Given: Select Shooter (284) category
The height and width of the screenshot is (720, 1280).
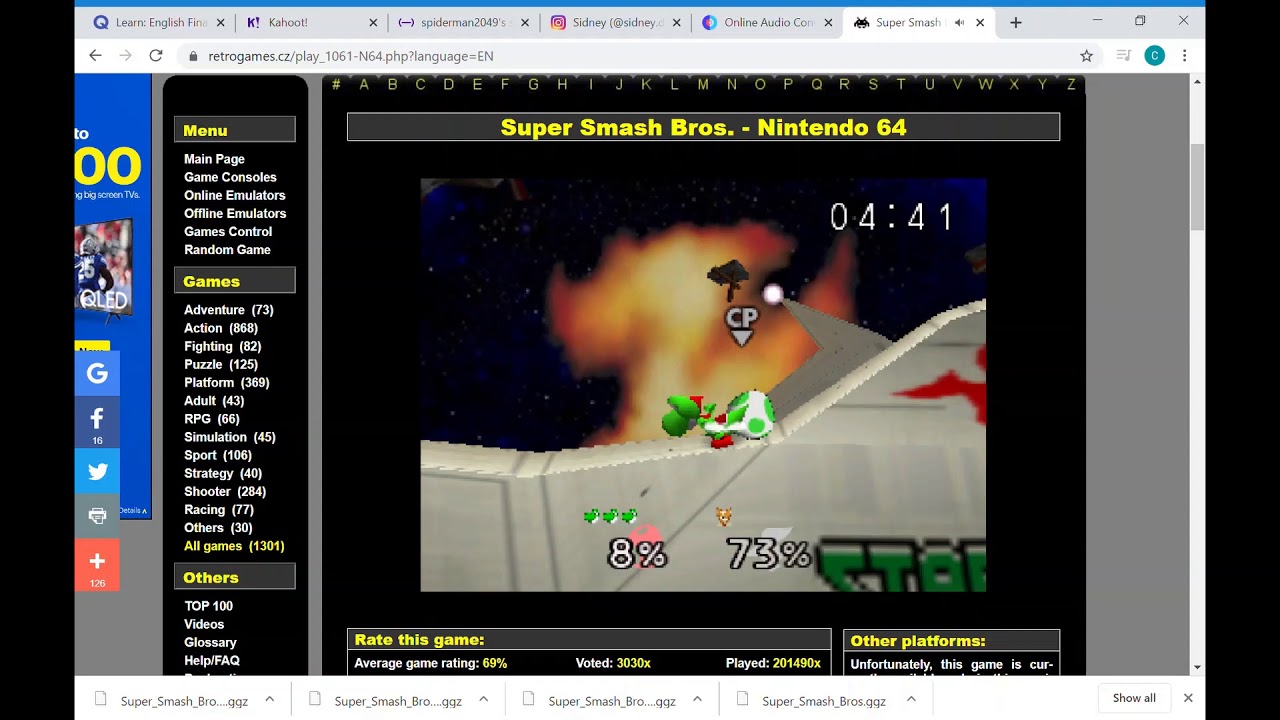Looking at the screenshot, I should tap(225, 491).
